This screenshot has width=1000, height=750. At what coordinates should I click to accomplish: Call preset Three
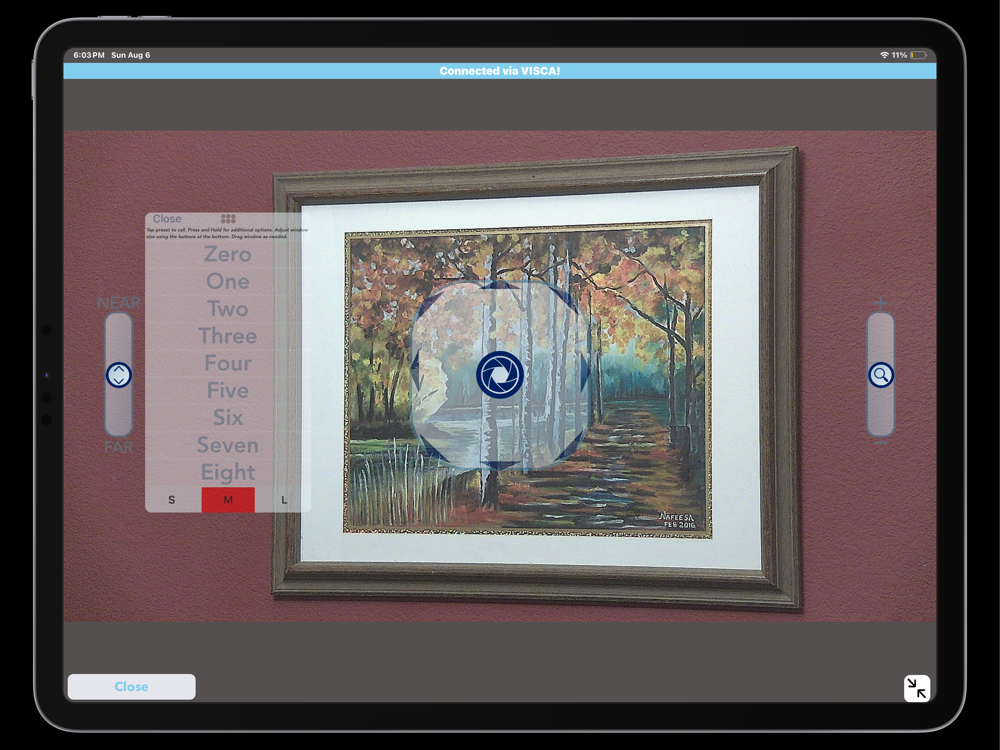click(228, 336)
